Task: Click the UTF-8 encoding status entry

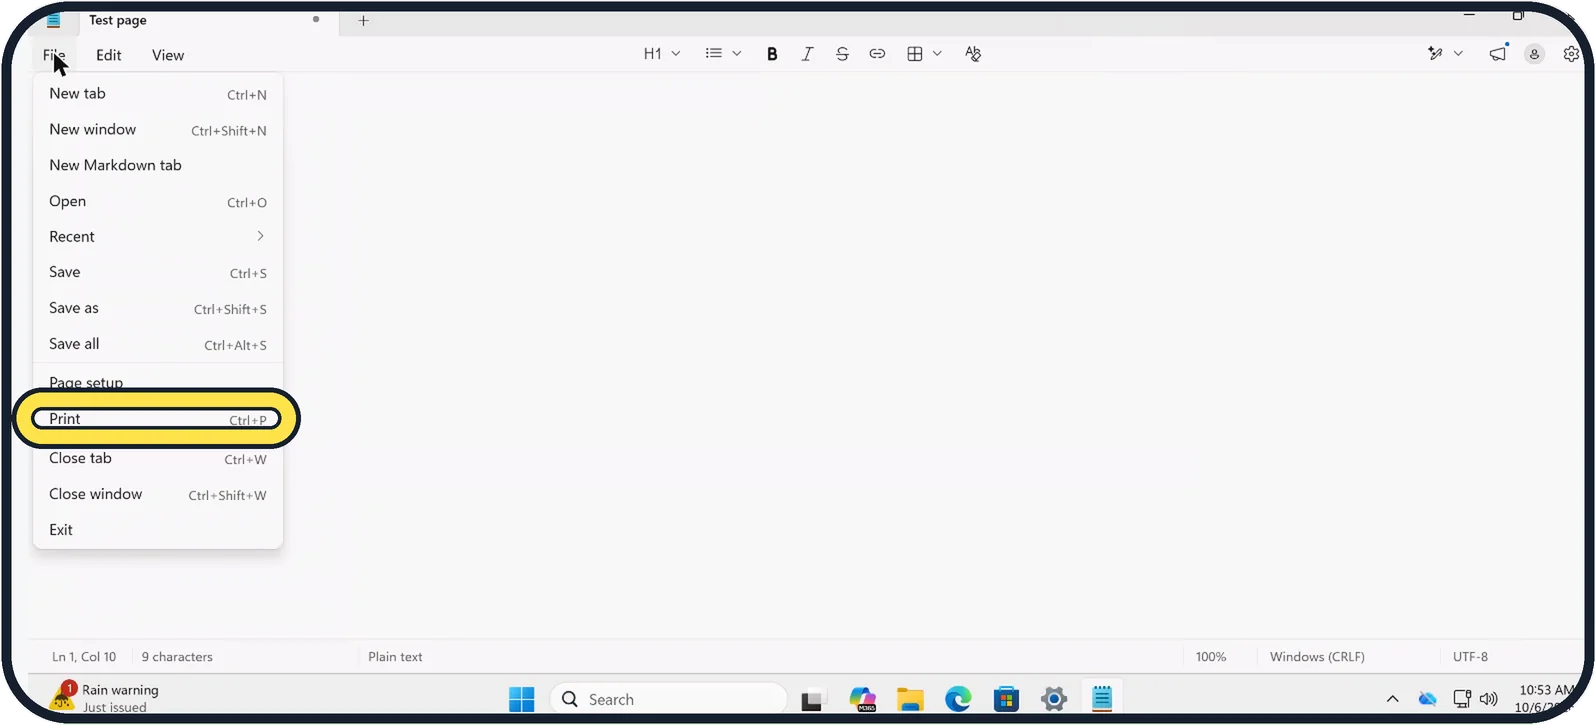Action: 1470,657
